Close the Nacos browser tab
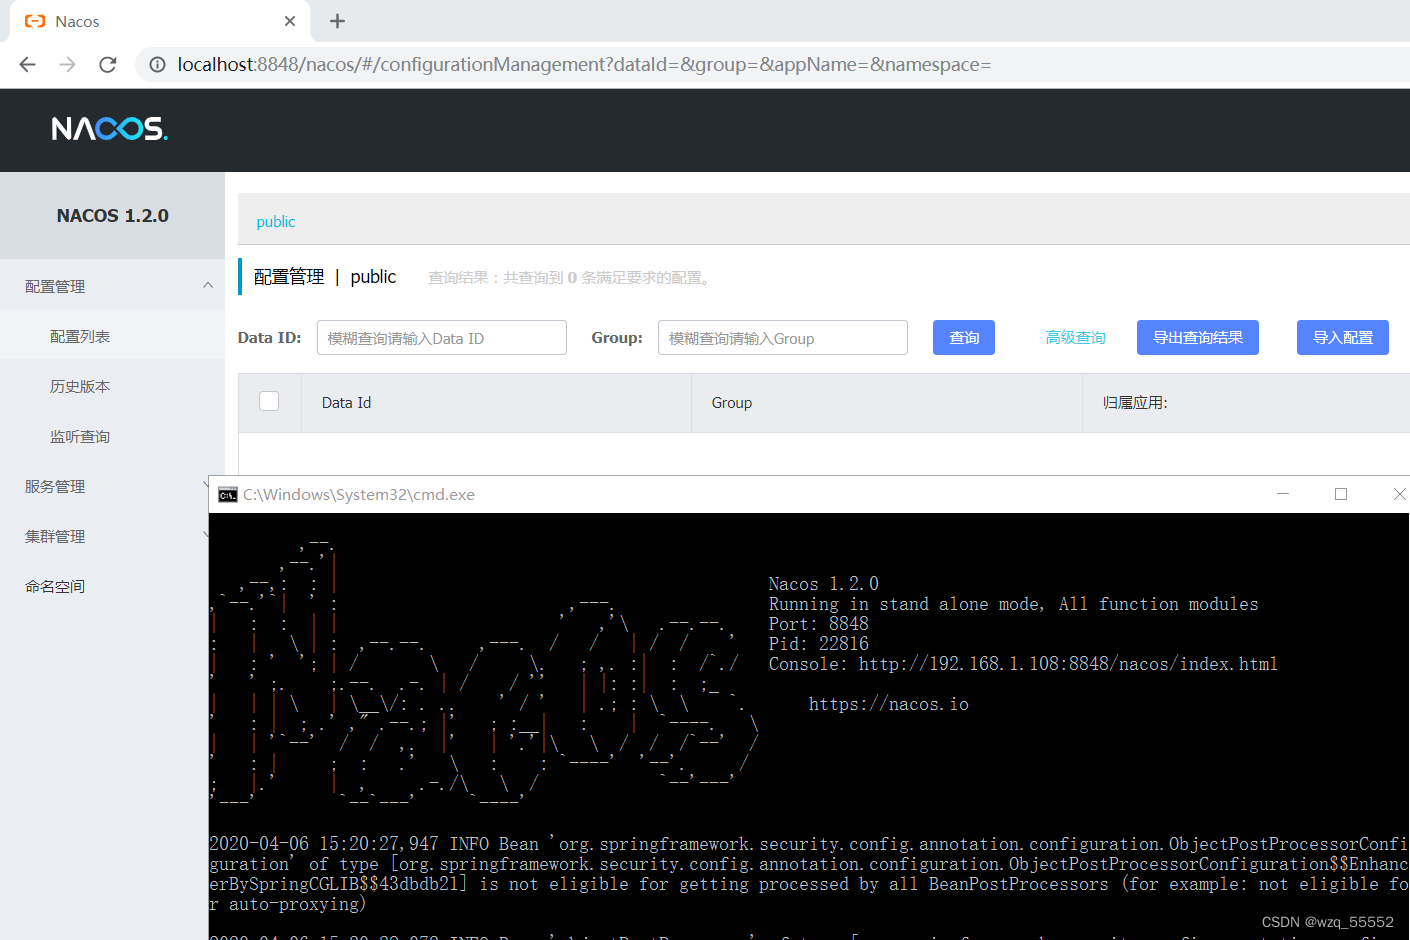This screenshot has width=1410, height=940. [290, 21]
